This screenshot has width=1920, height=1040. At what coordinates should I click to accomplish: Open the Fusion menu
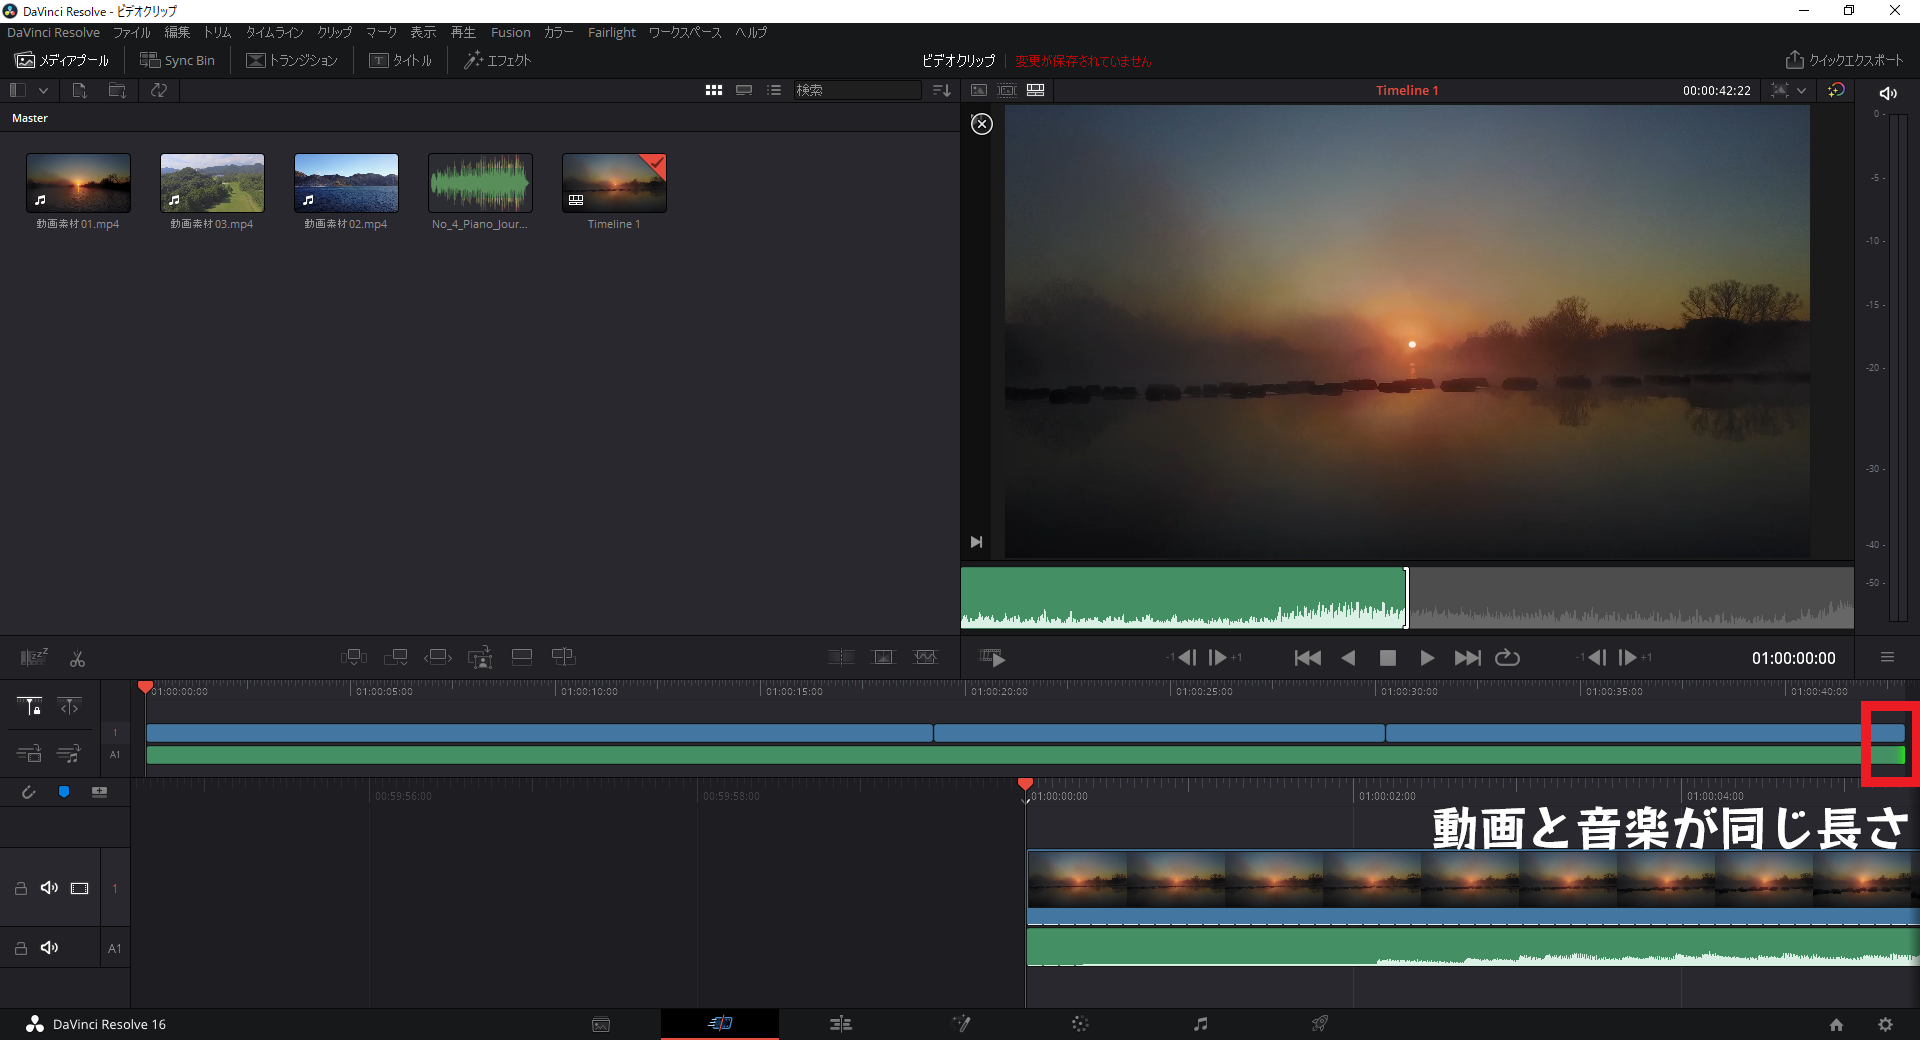pos(510,32)
